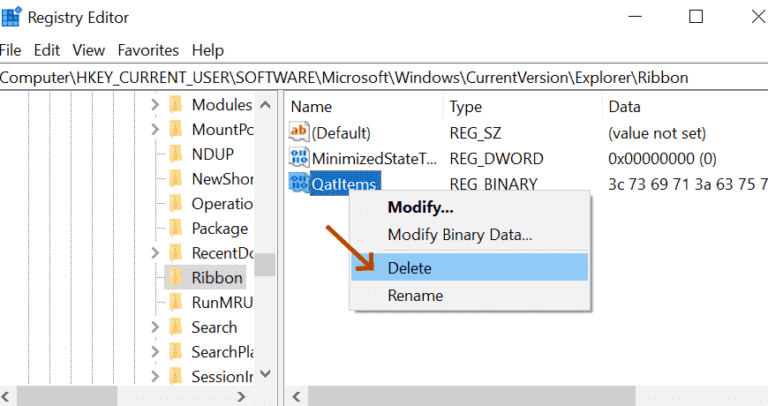Choose Delete from the context menu
768x406 pixels.
pyautogui.click(x=410, y=268)
